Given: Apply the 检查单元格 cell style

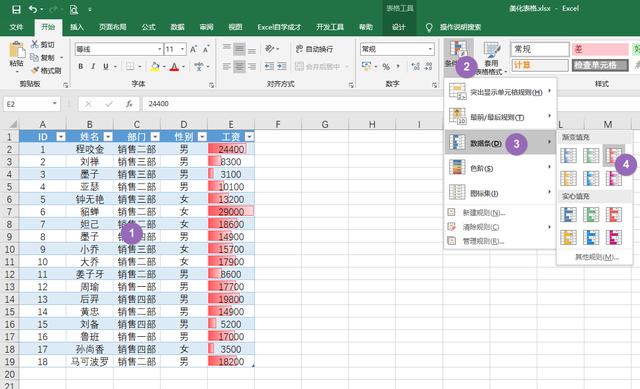Looking at the screenshot, I should [x=600, y=65].
